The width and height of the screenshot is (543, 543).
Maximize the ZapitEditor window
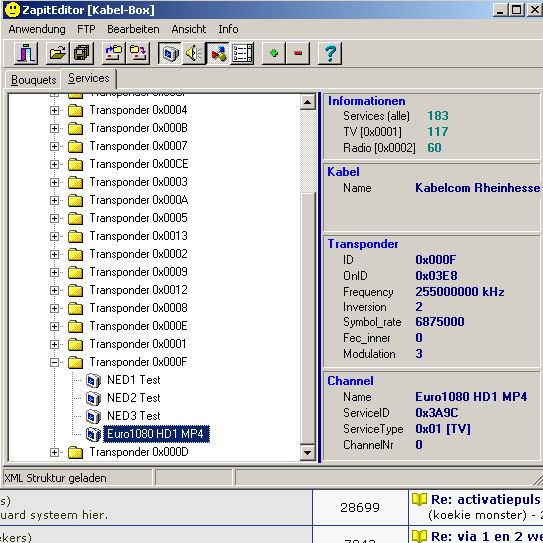[x=517, y=10]
